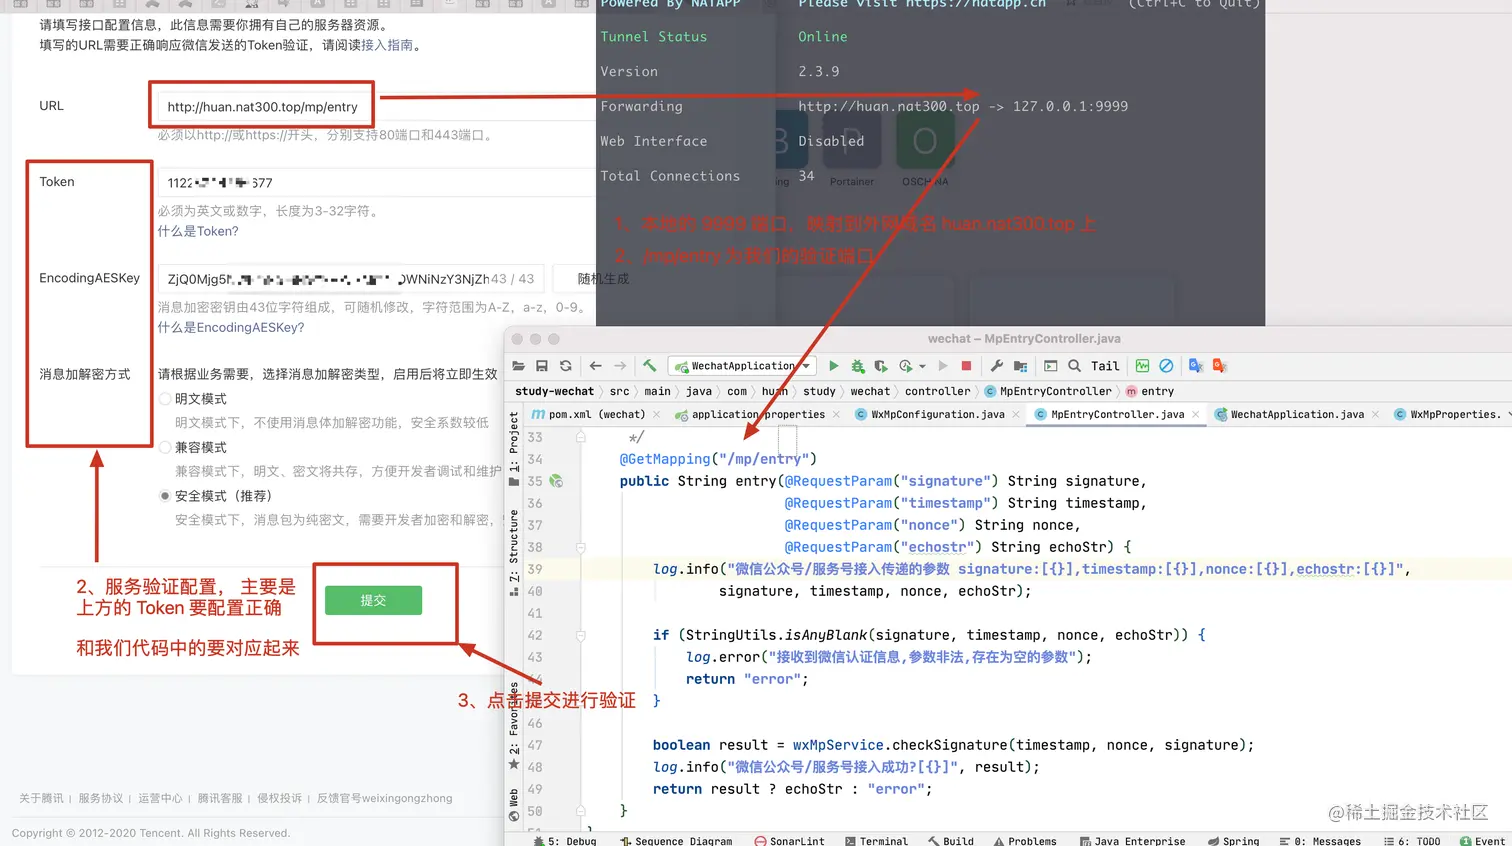The height and width of the screenshot is (846, 1512).
Task: Collapse the if block at line 42
Action: coord(580,635)
